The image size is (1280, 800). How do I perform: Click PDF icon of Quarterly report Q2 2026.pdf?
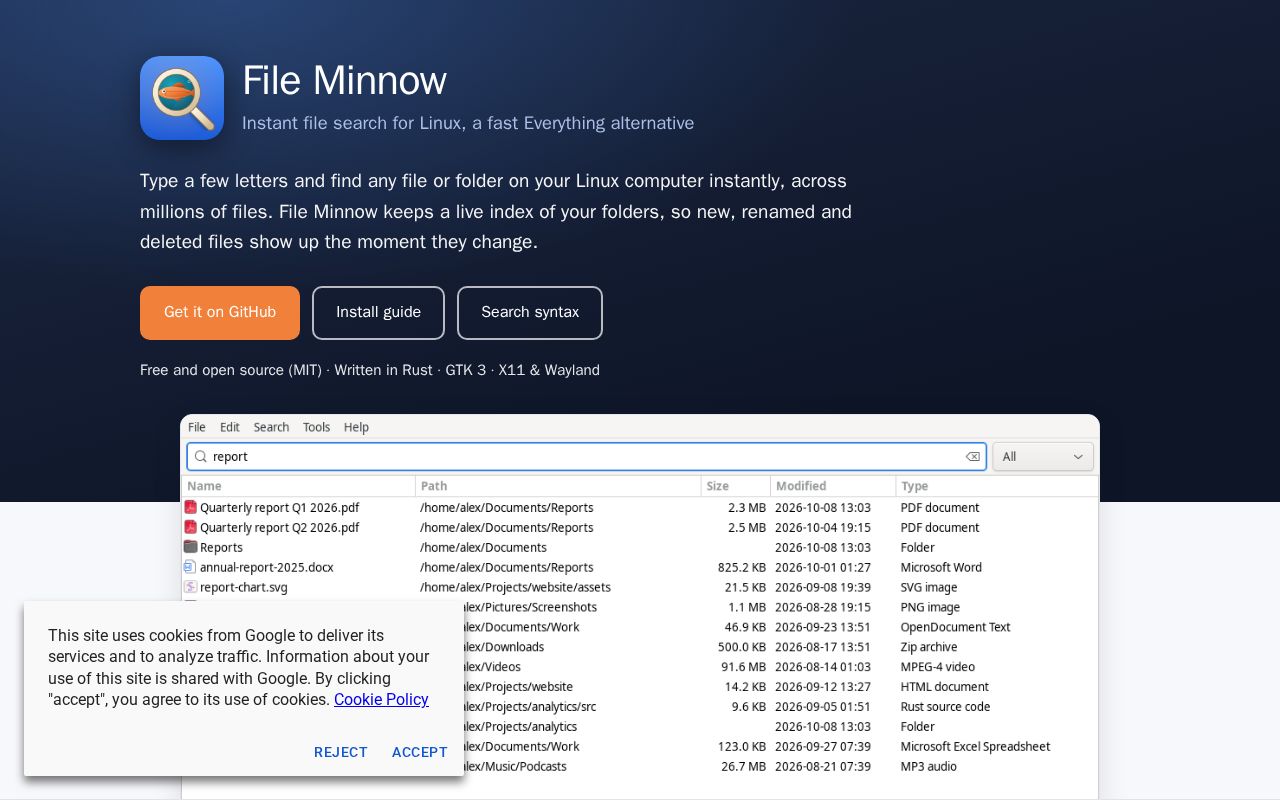pos(190,527)
